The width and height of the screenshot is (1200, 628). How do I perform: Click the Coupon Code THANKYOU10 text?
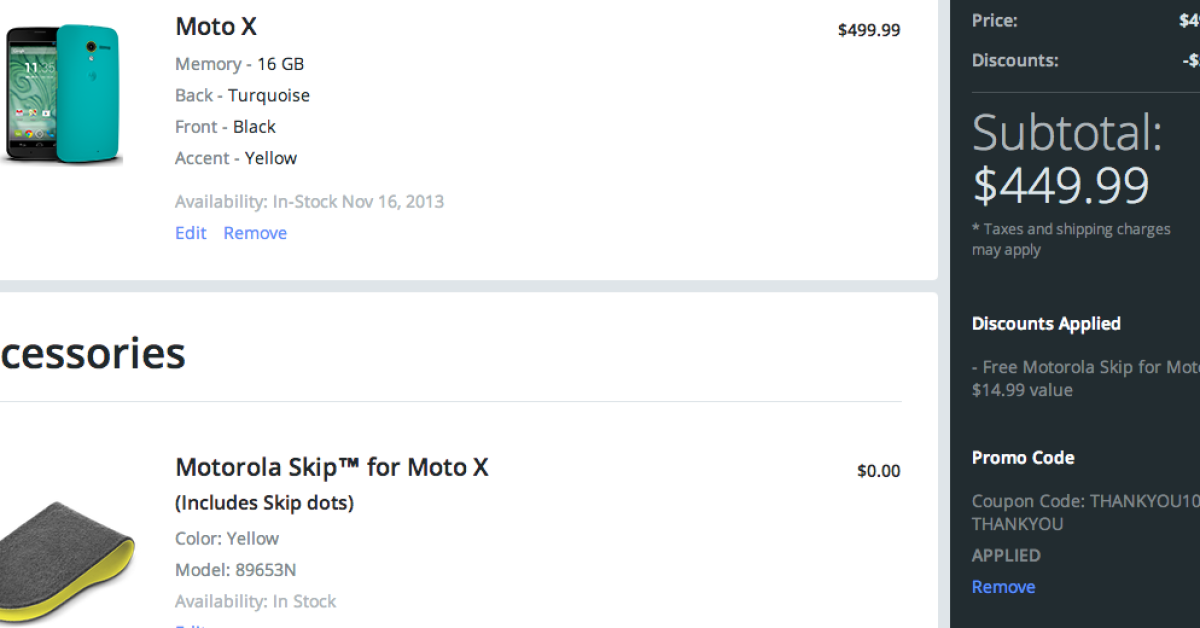coord(1084,501)
